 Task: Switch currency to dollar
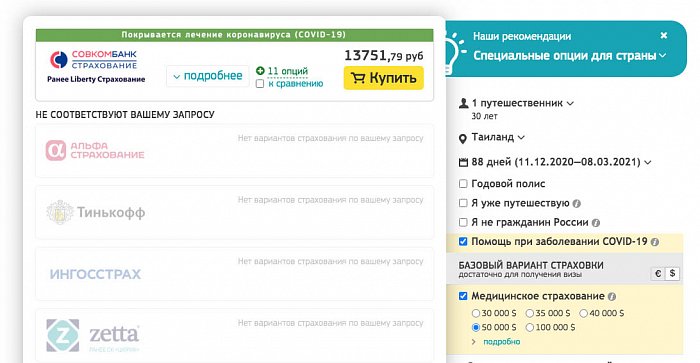click(672, 273)
